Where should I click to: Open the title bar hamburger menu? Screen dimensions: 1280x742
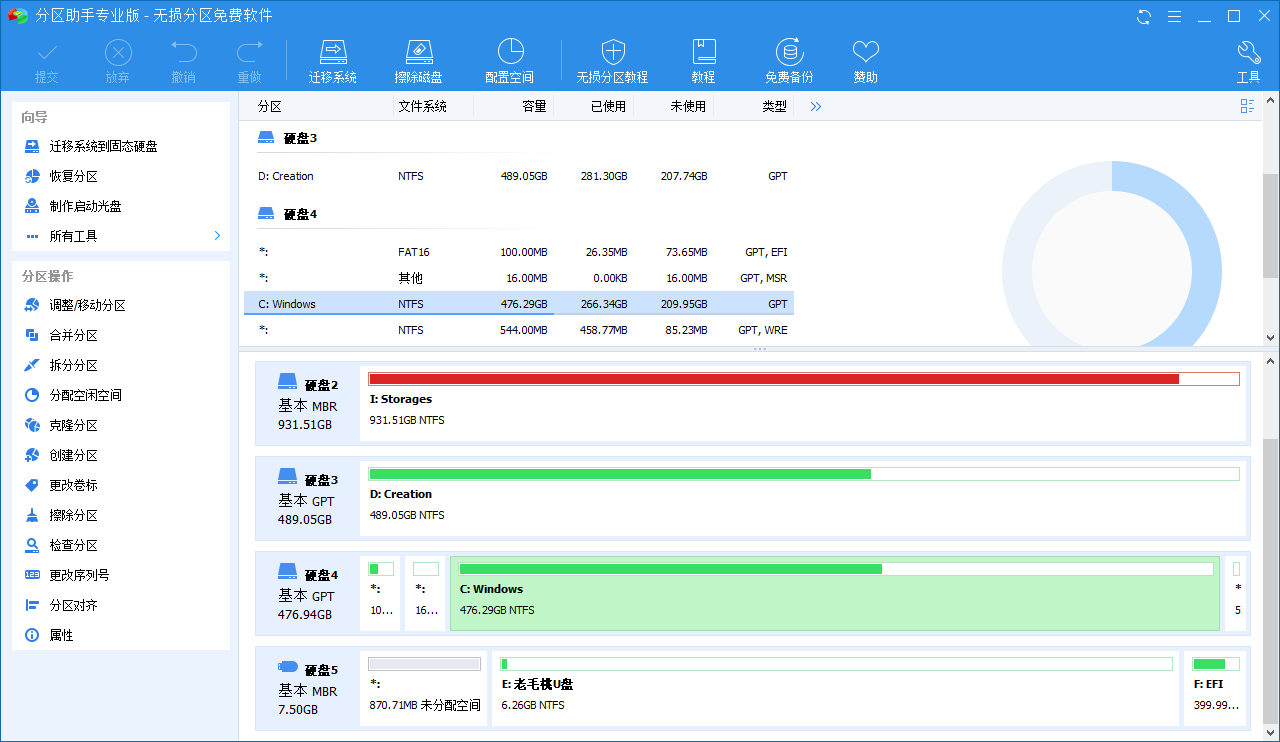pos(1175,16)
